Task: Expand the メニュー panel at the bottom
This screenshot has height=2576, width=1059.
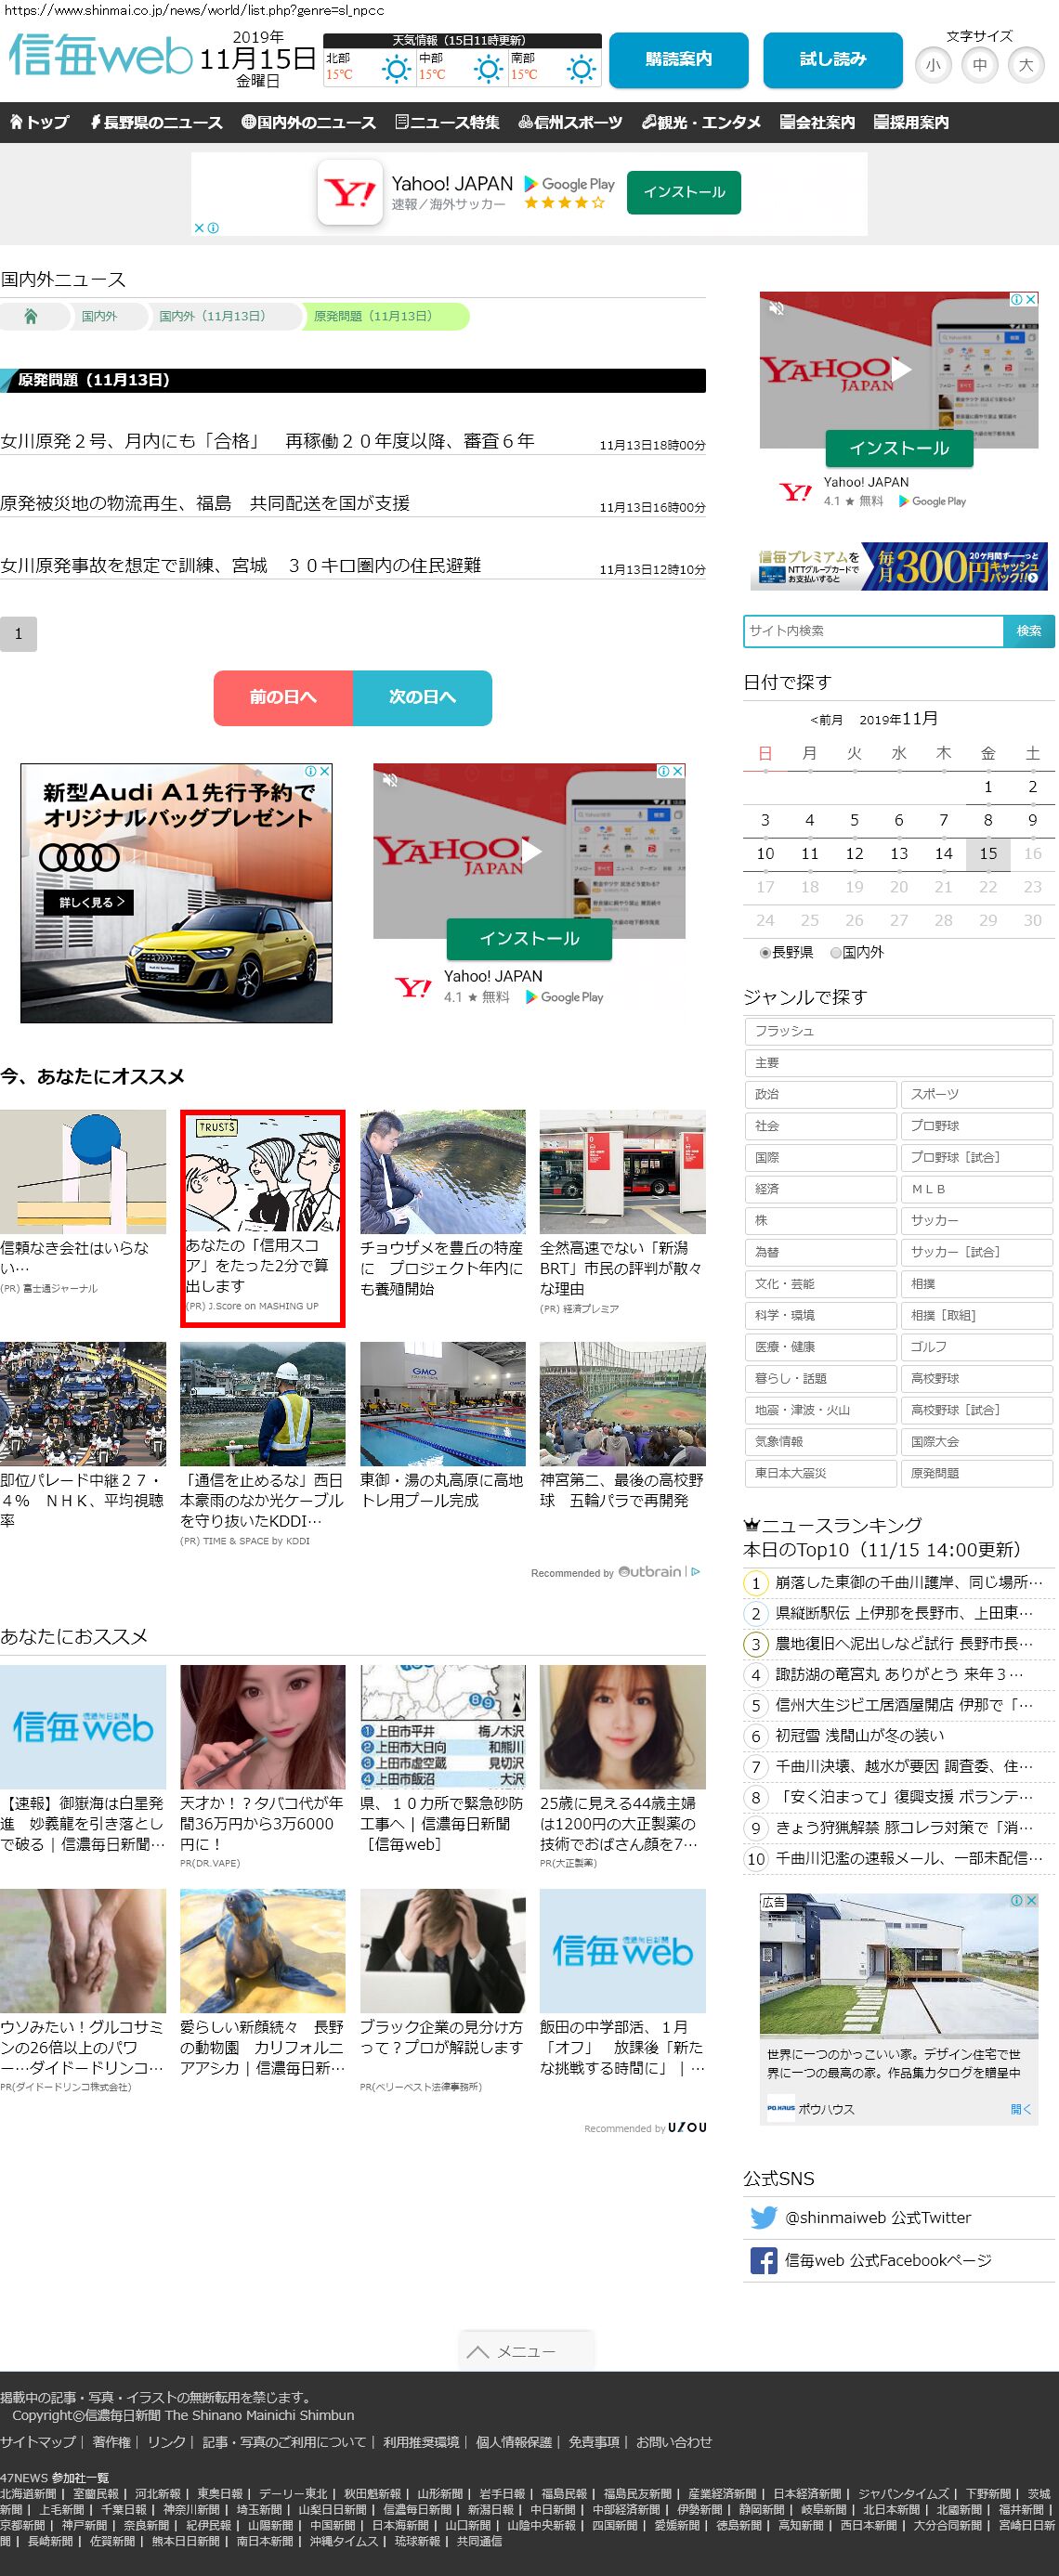Action: 526,2351
